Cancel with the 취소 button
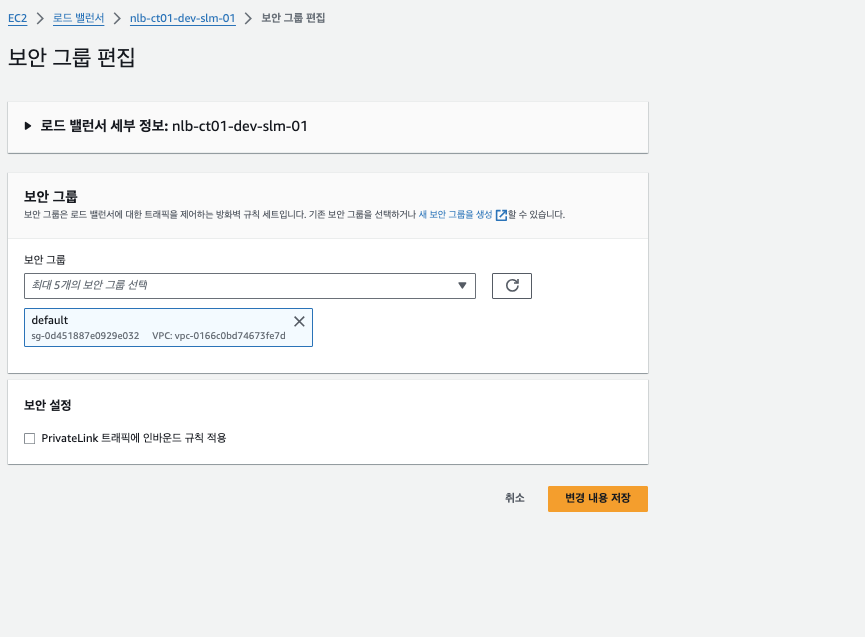The image size is (865, 637). pyautogui.click(x=515, y=498)
